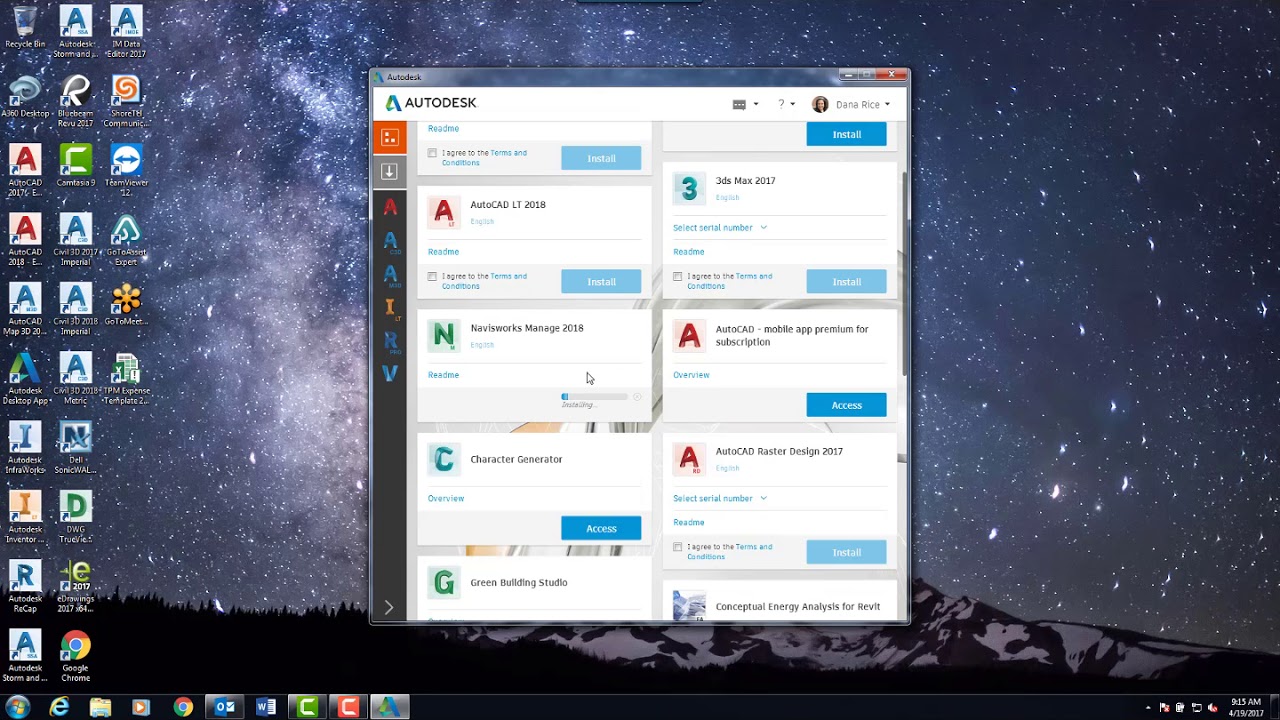1280x720 pixels.
Task: Click the Navisworks installing progress bar
Action: pyautogui.click(x=595, y=397)
